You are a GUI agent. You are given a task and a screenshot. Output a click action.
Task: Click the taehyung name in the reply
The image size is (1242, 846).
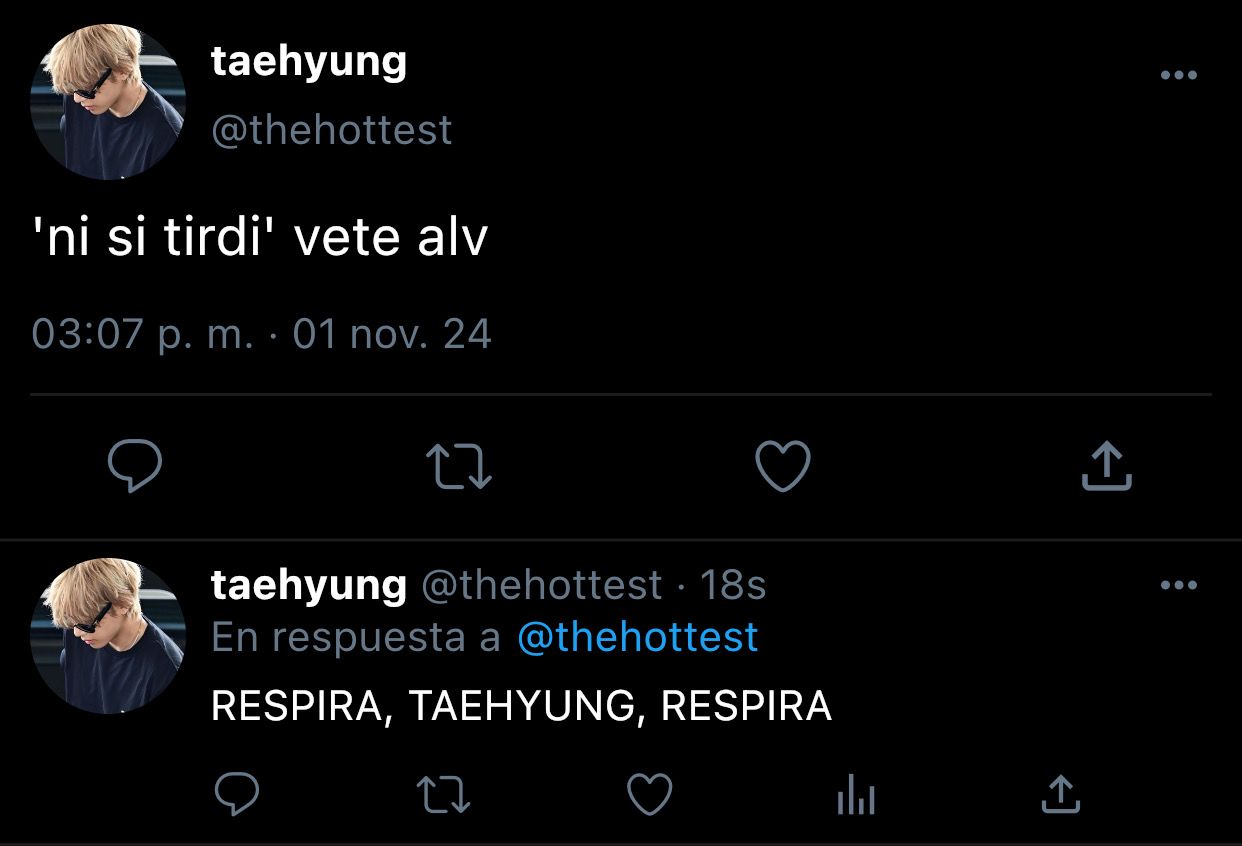point(309,585)
